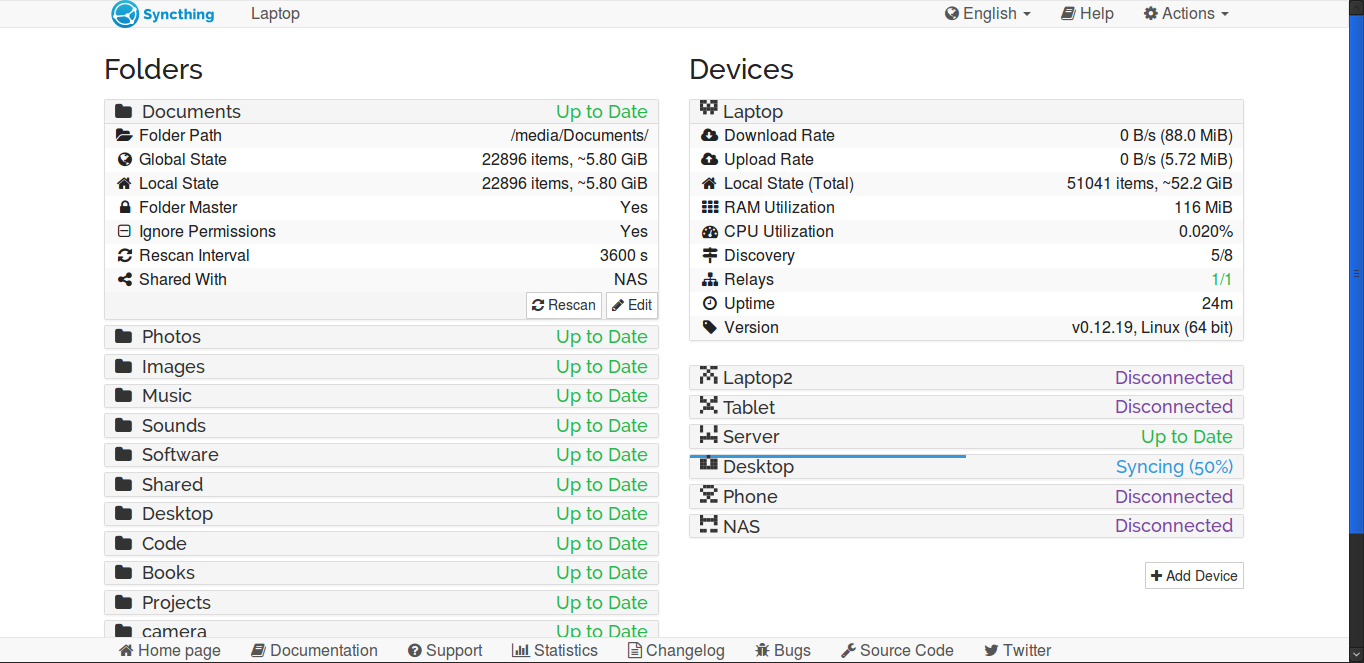Click the Music folder icon

[x=124, y=396]
